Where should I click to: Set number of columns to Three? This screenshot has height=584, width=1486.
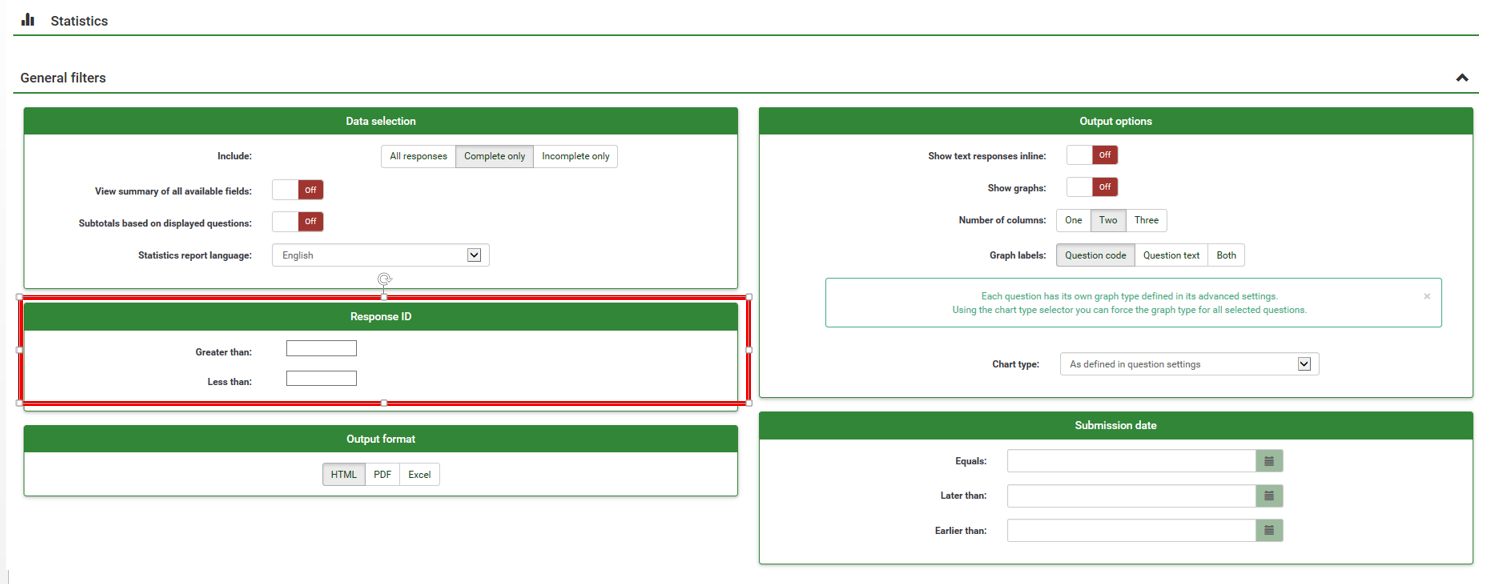(1146, 220)
